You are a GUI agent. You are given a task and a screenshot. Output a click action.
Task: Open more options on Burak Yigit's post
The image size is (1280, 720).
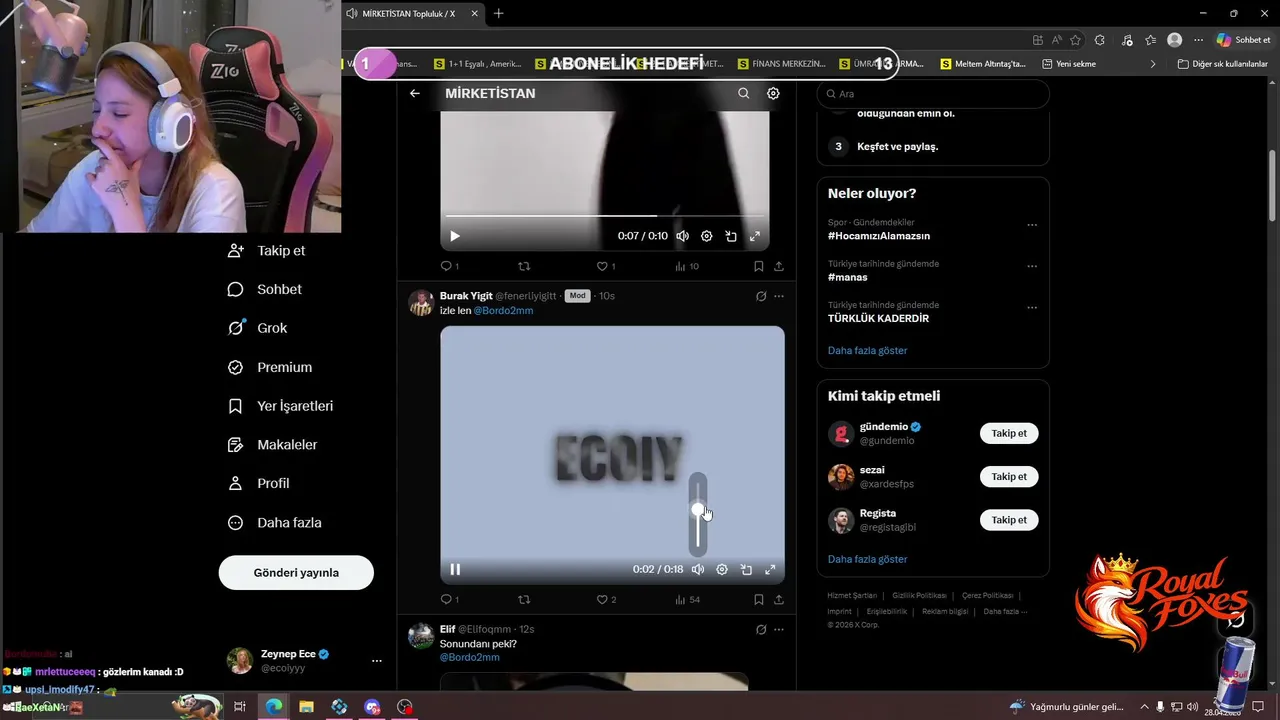click(x=779, y=296)
